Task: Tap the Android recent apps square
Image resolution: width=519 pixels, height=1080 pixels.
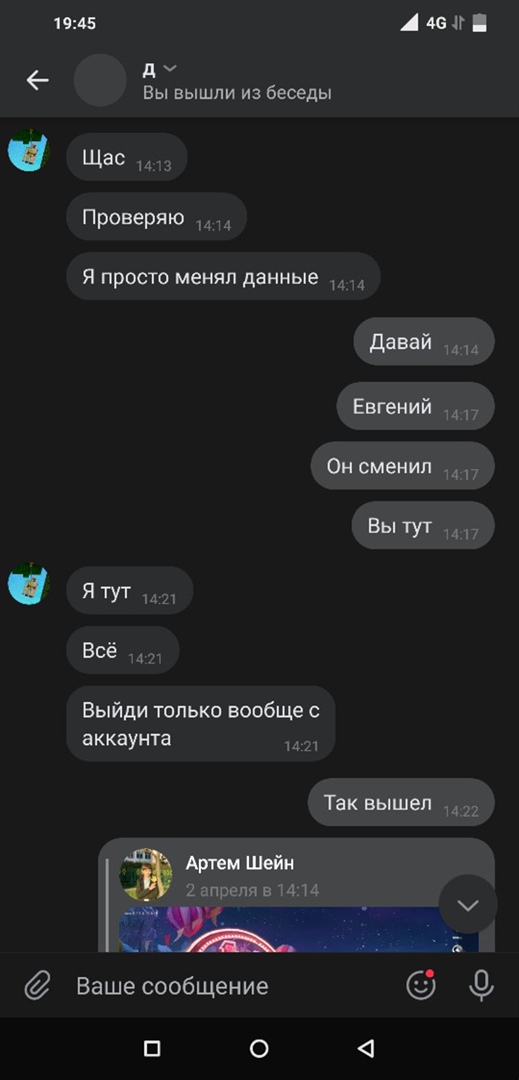Action: tap(152, 1048)
